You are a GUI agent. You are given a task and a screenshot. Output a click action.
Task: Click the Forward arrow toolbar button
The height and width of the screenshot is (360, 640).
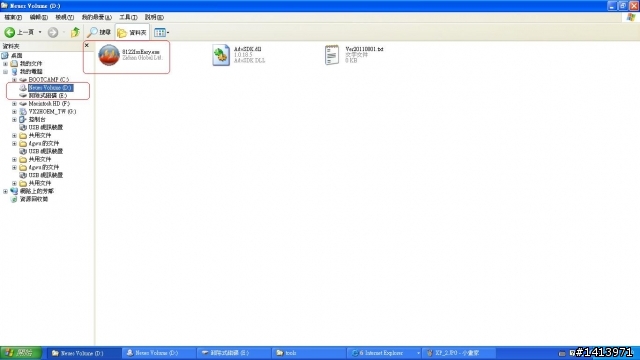[53, 32]
